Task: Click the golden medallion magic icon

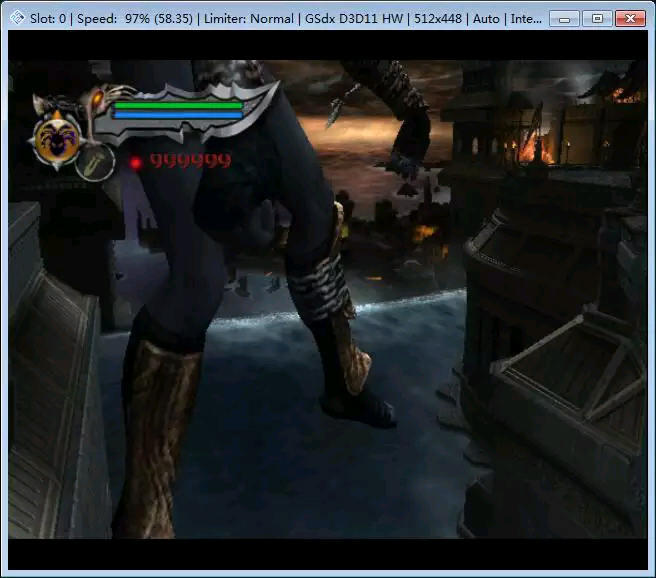Action: pyautogui.click(x=55, y=140)
